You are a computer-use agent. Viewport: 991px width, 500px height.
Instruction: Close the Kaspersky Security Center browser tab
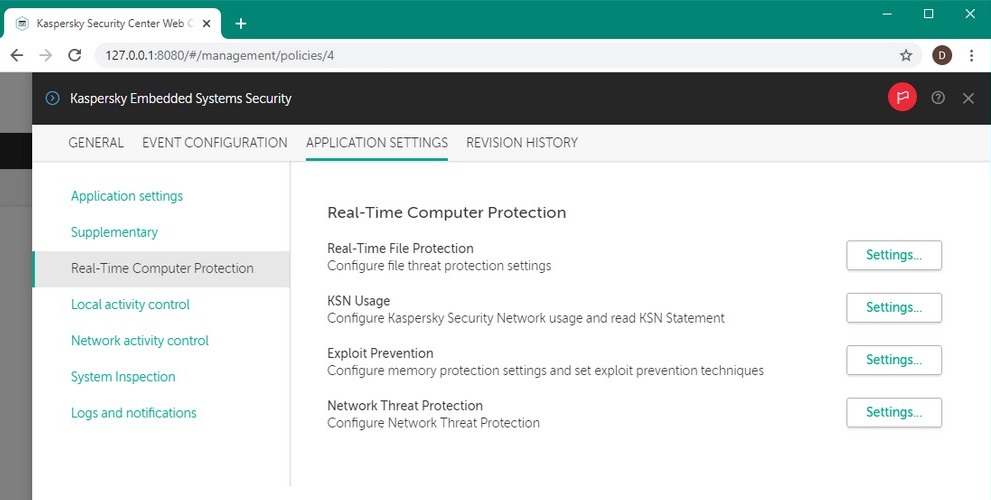click(207, 23)
